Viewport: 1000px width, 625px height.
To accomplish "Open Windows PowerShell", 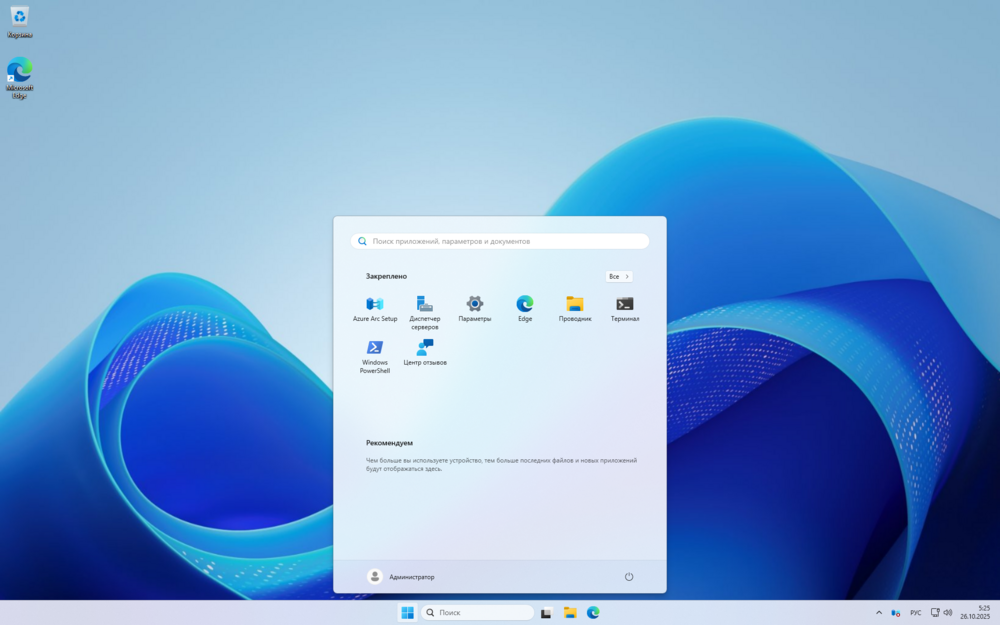I will pyautogui.click(x=375, y=348).
